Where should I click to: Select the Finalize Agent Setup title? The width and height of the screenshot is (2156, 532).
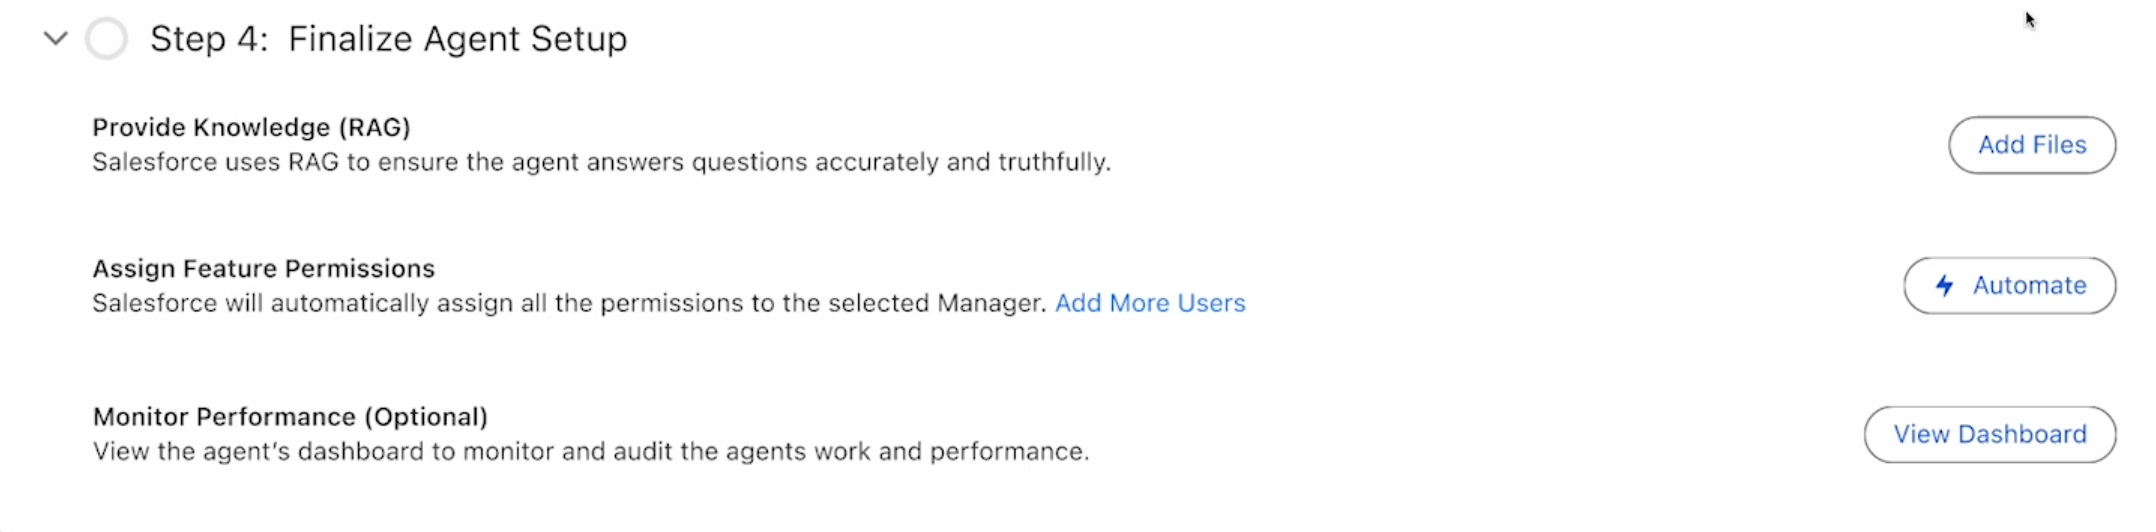point(457,39)
